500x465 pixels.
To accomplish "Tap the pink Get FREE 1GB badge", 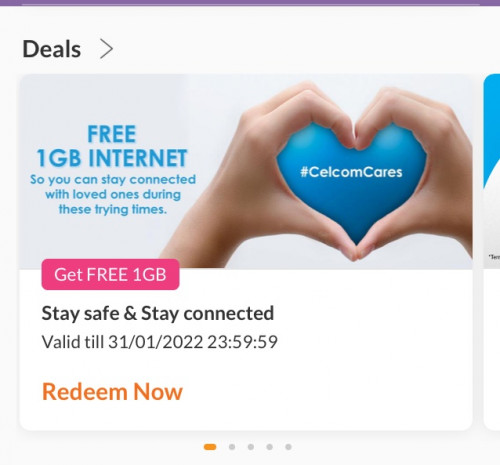I will pyautogui.click(x=110, y=274).
